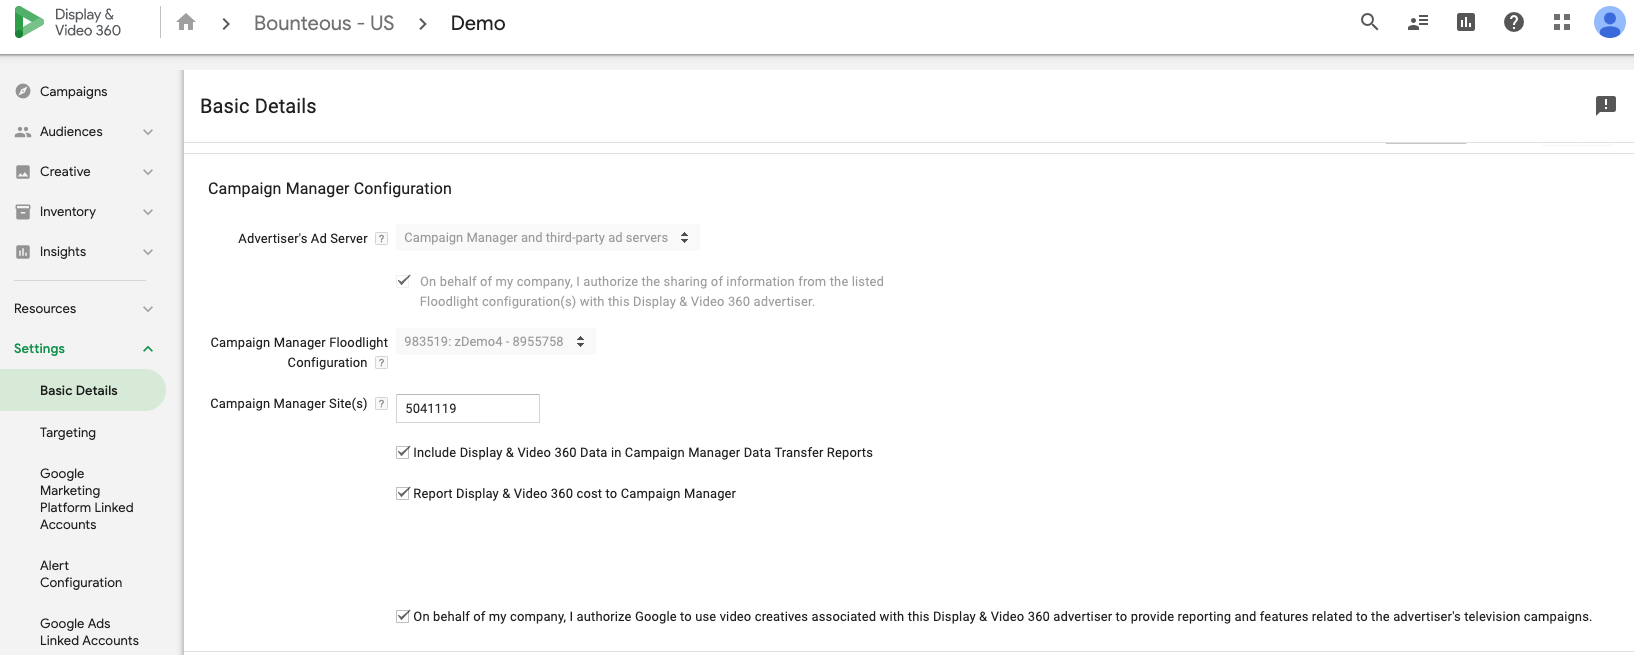Click the Demo breadcrumb

pos(478,23)
